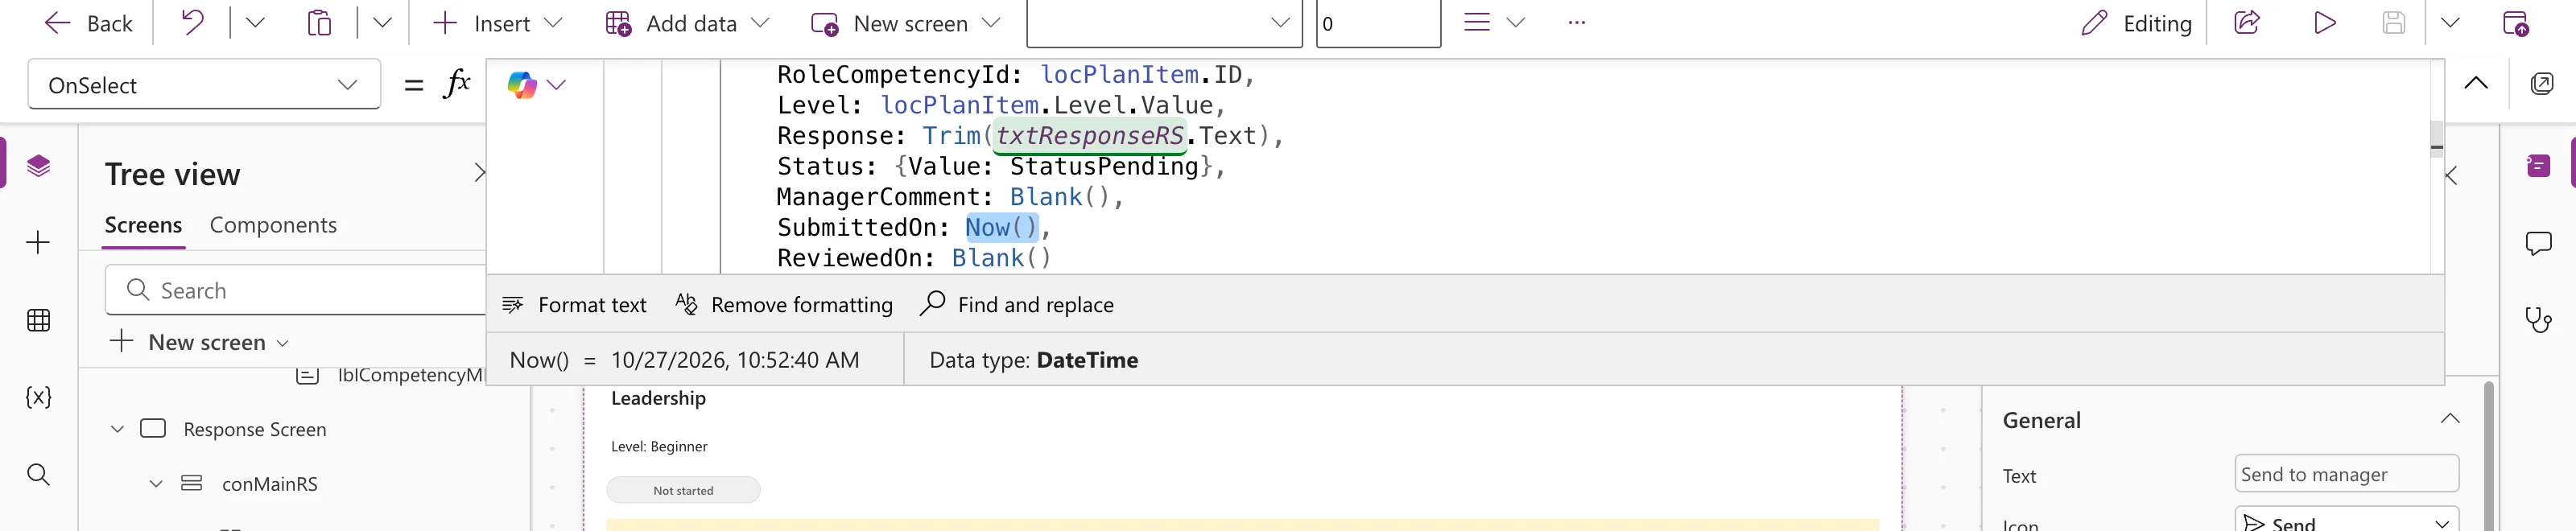Viewport: 2576px width, 531px height.
Task: Open the Icon Send dropdown
Action: pos(2346,521)
